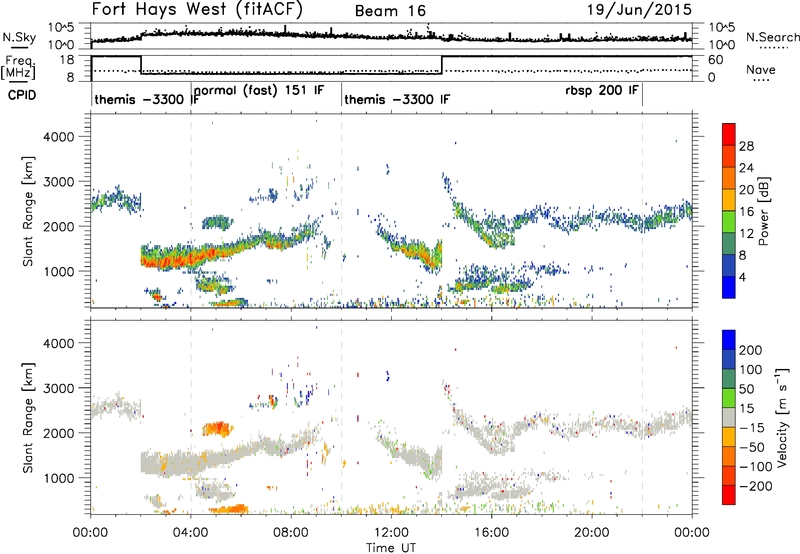Click the '10^0' tick beside N.Search

pyautogui.click(x=721, y=45)
